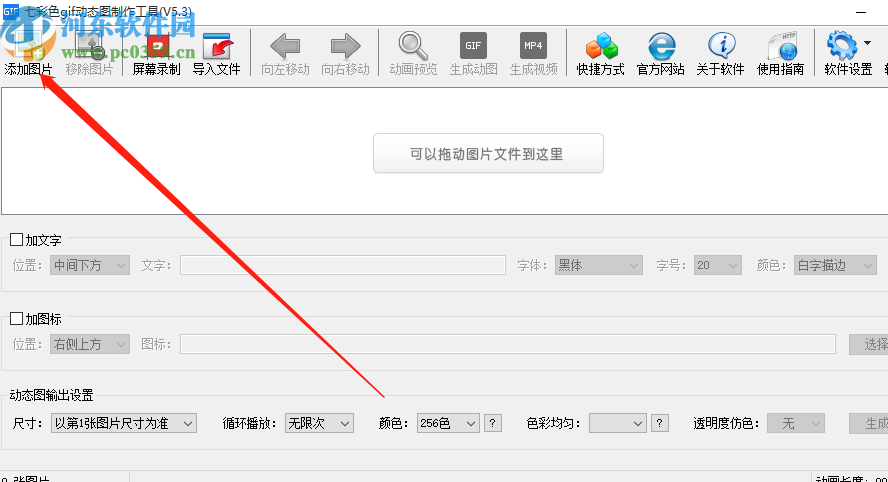888x482 pixels.
Task: Click the ? help button beside 色彩均匀
Action: pyautogui.click(x=660, y=423)
